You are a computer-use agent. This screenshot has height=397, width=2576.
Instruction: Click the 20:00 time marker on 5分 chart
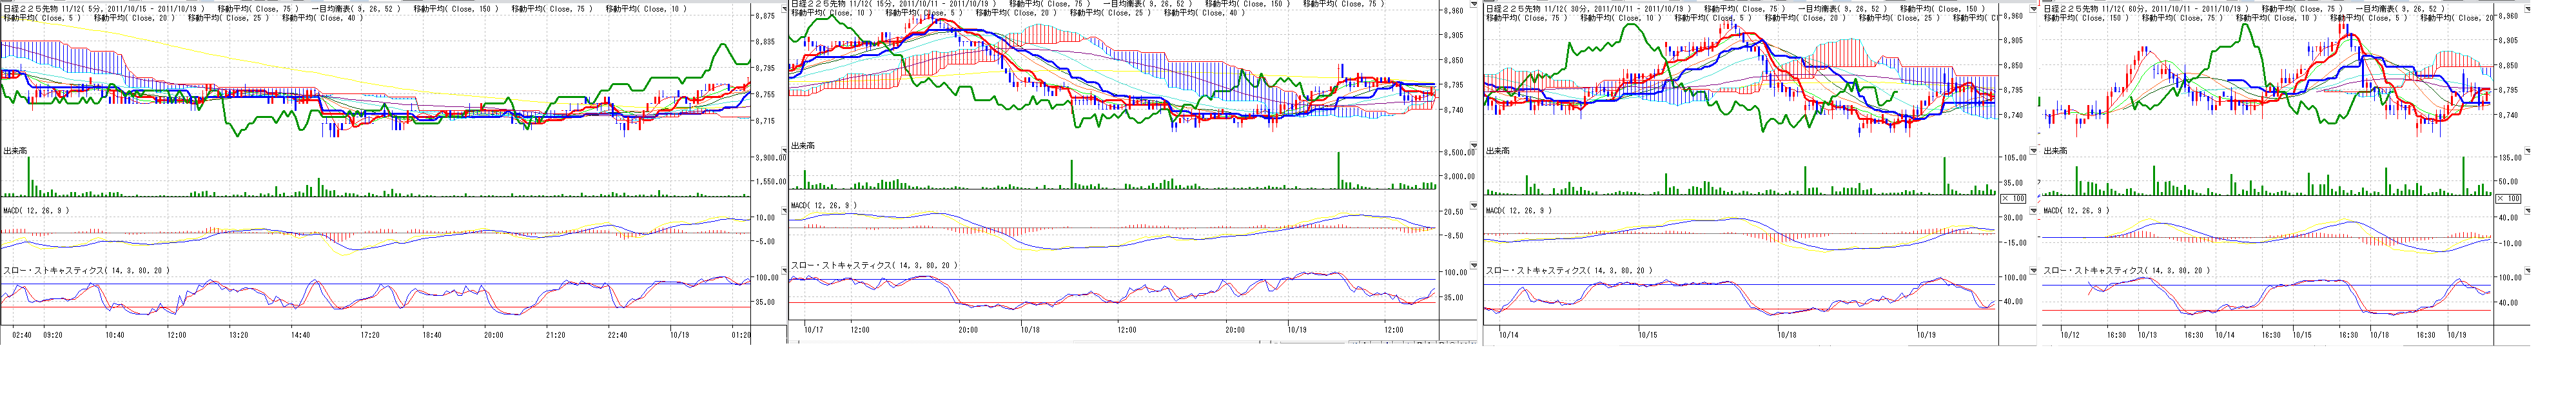coord(493,335)
